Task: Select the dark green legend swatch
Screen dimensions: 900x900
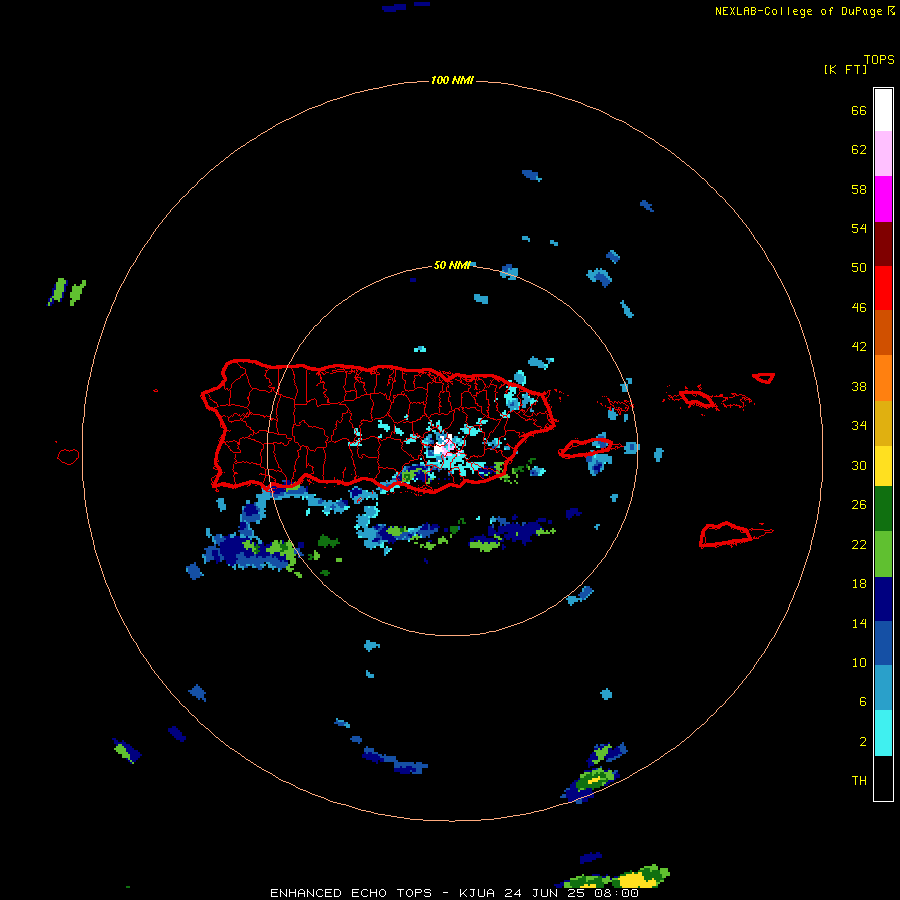Action: tap(883, 509)
